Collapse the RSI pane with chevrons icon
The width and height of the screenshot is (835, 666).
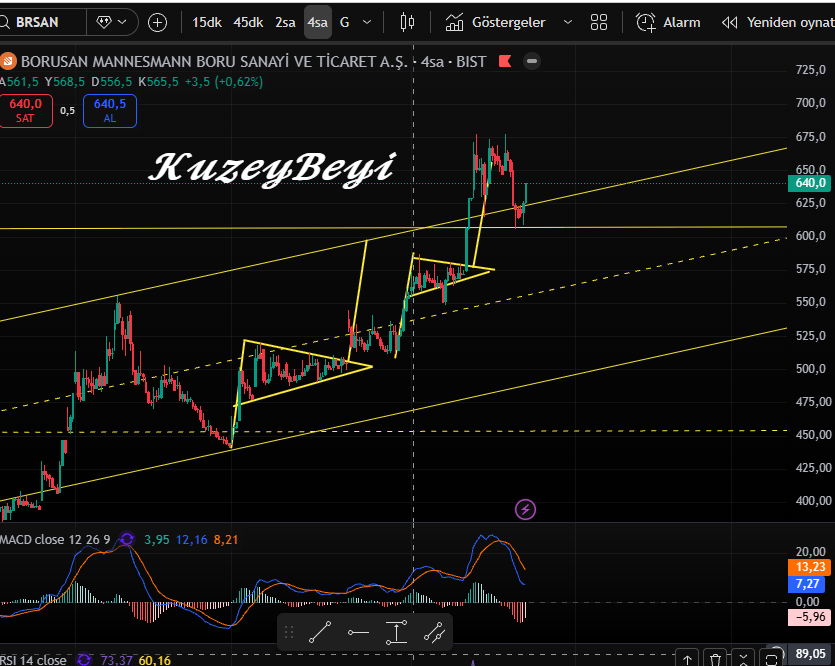[743, 659]
